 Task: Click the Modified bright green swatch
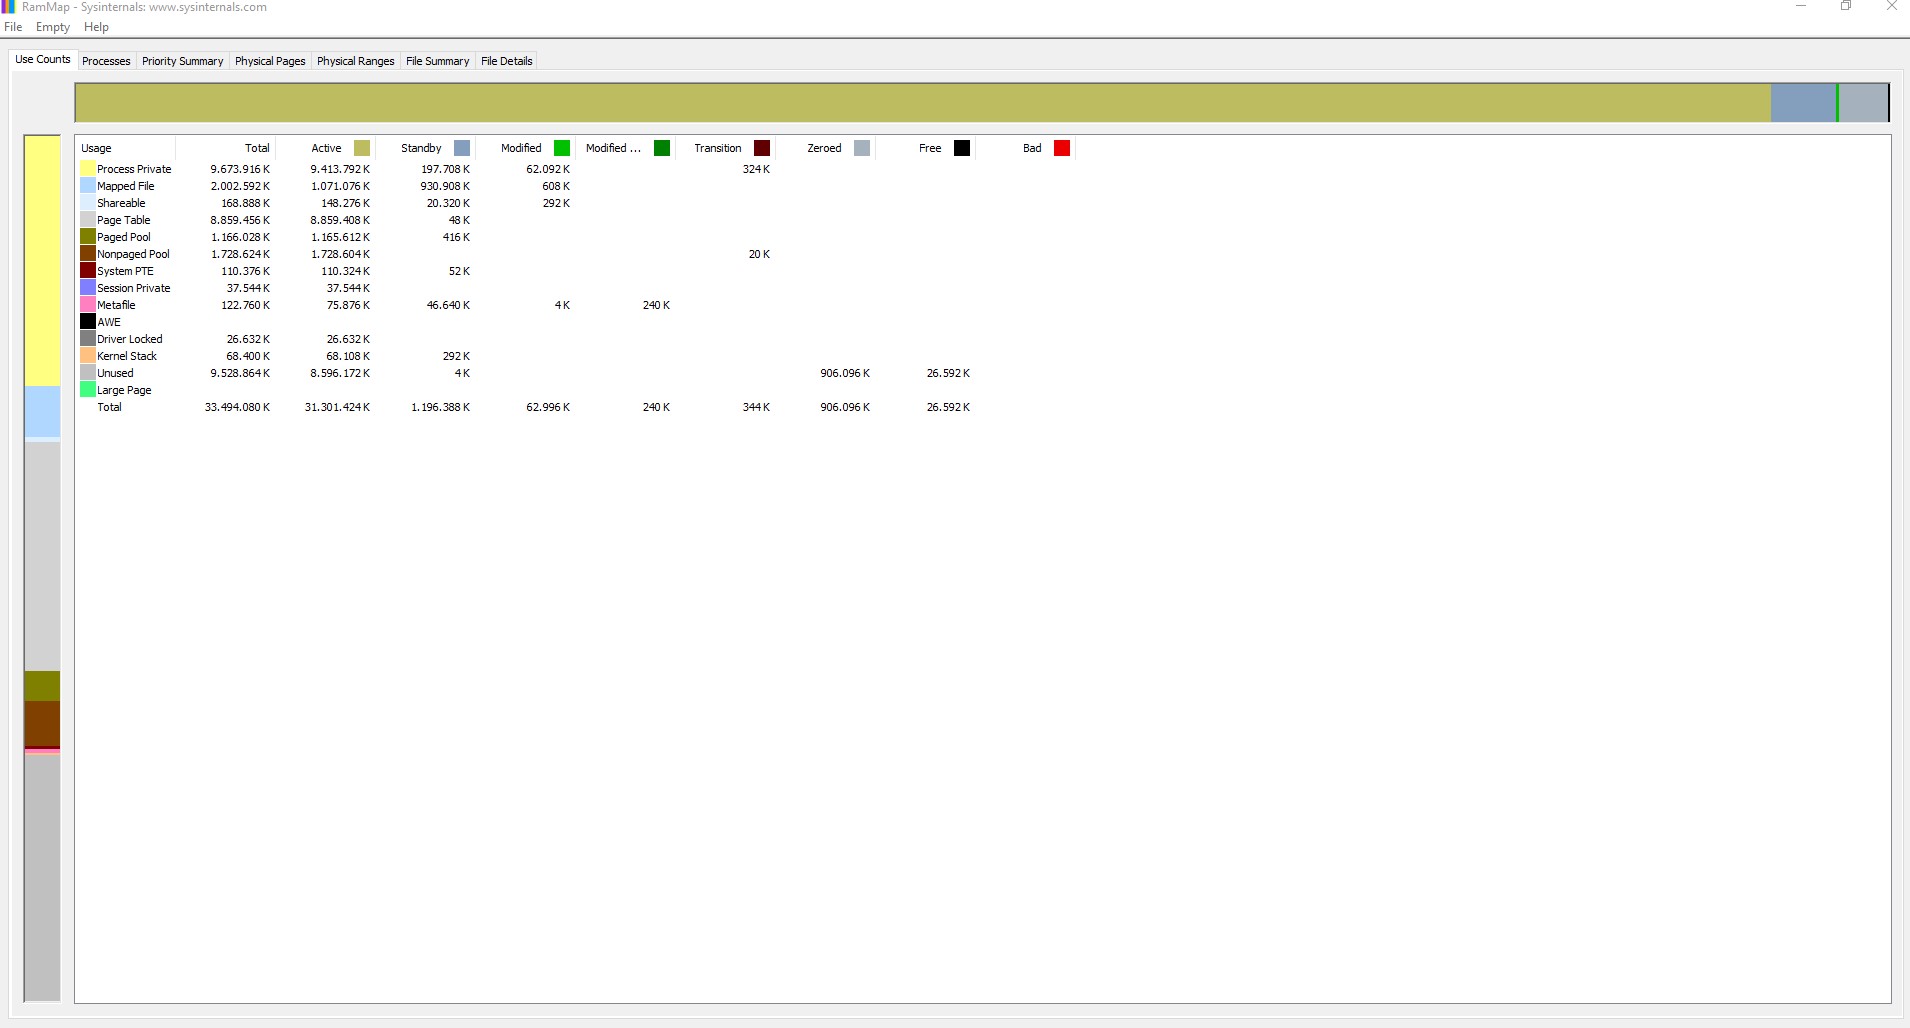562,148
